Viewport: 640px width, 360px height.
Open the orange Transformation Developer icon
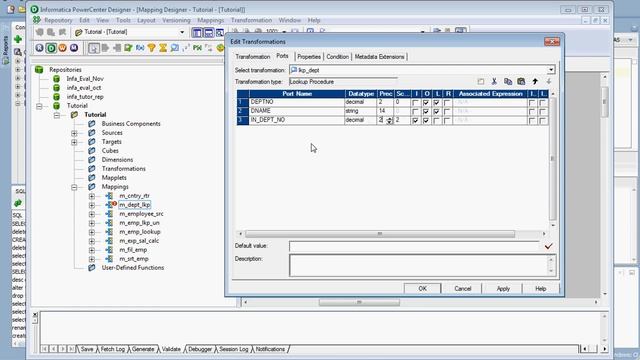(x=62, y=48)
